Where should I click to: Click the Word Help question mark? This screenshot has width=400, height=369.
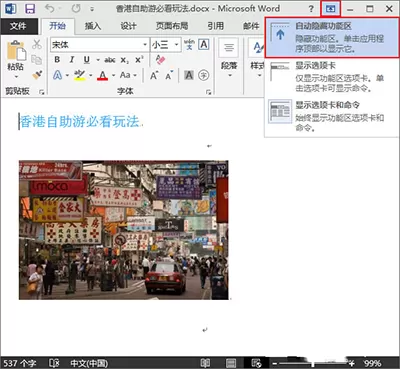pos(311,9)
